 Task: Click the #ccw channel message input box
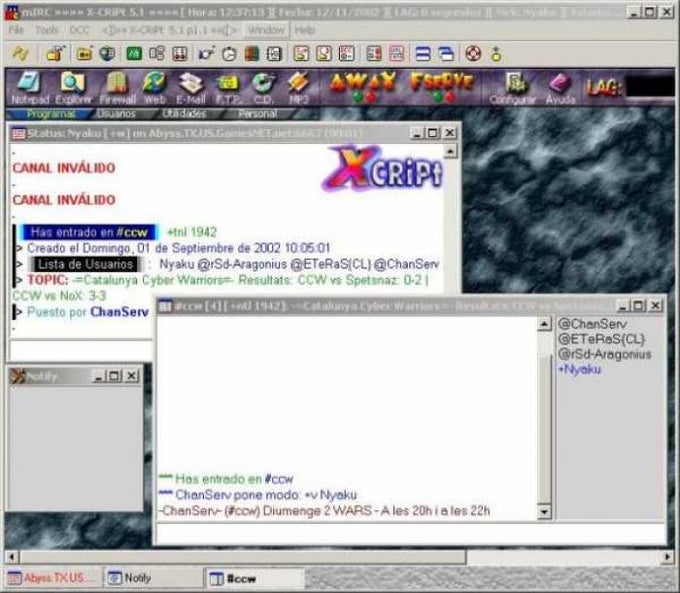pos(410,533)
